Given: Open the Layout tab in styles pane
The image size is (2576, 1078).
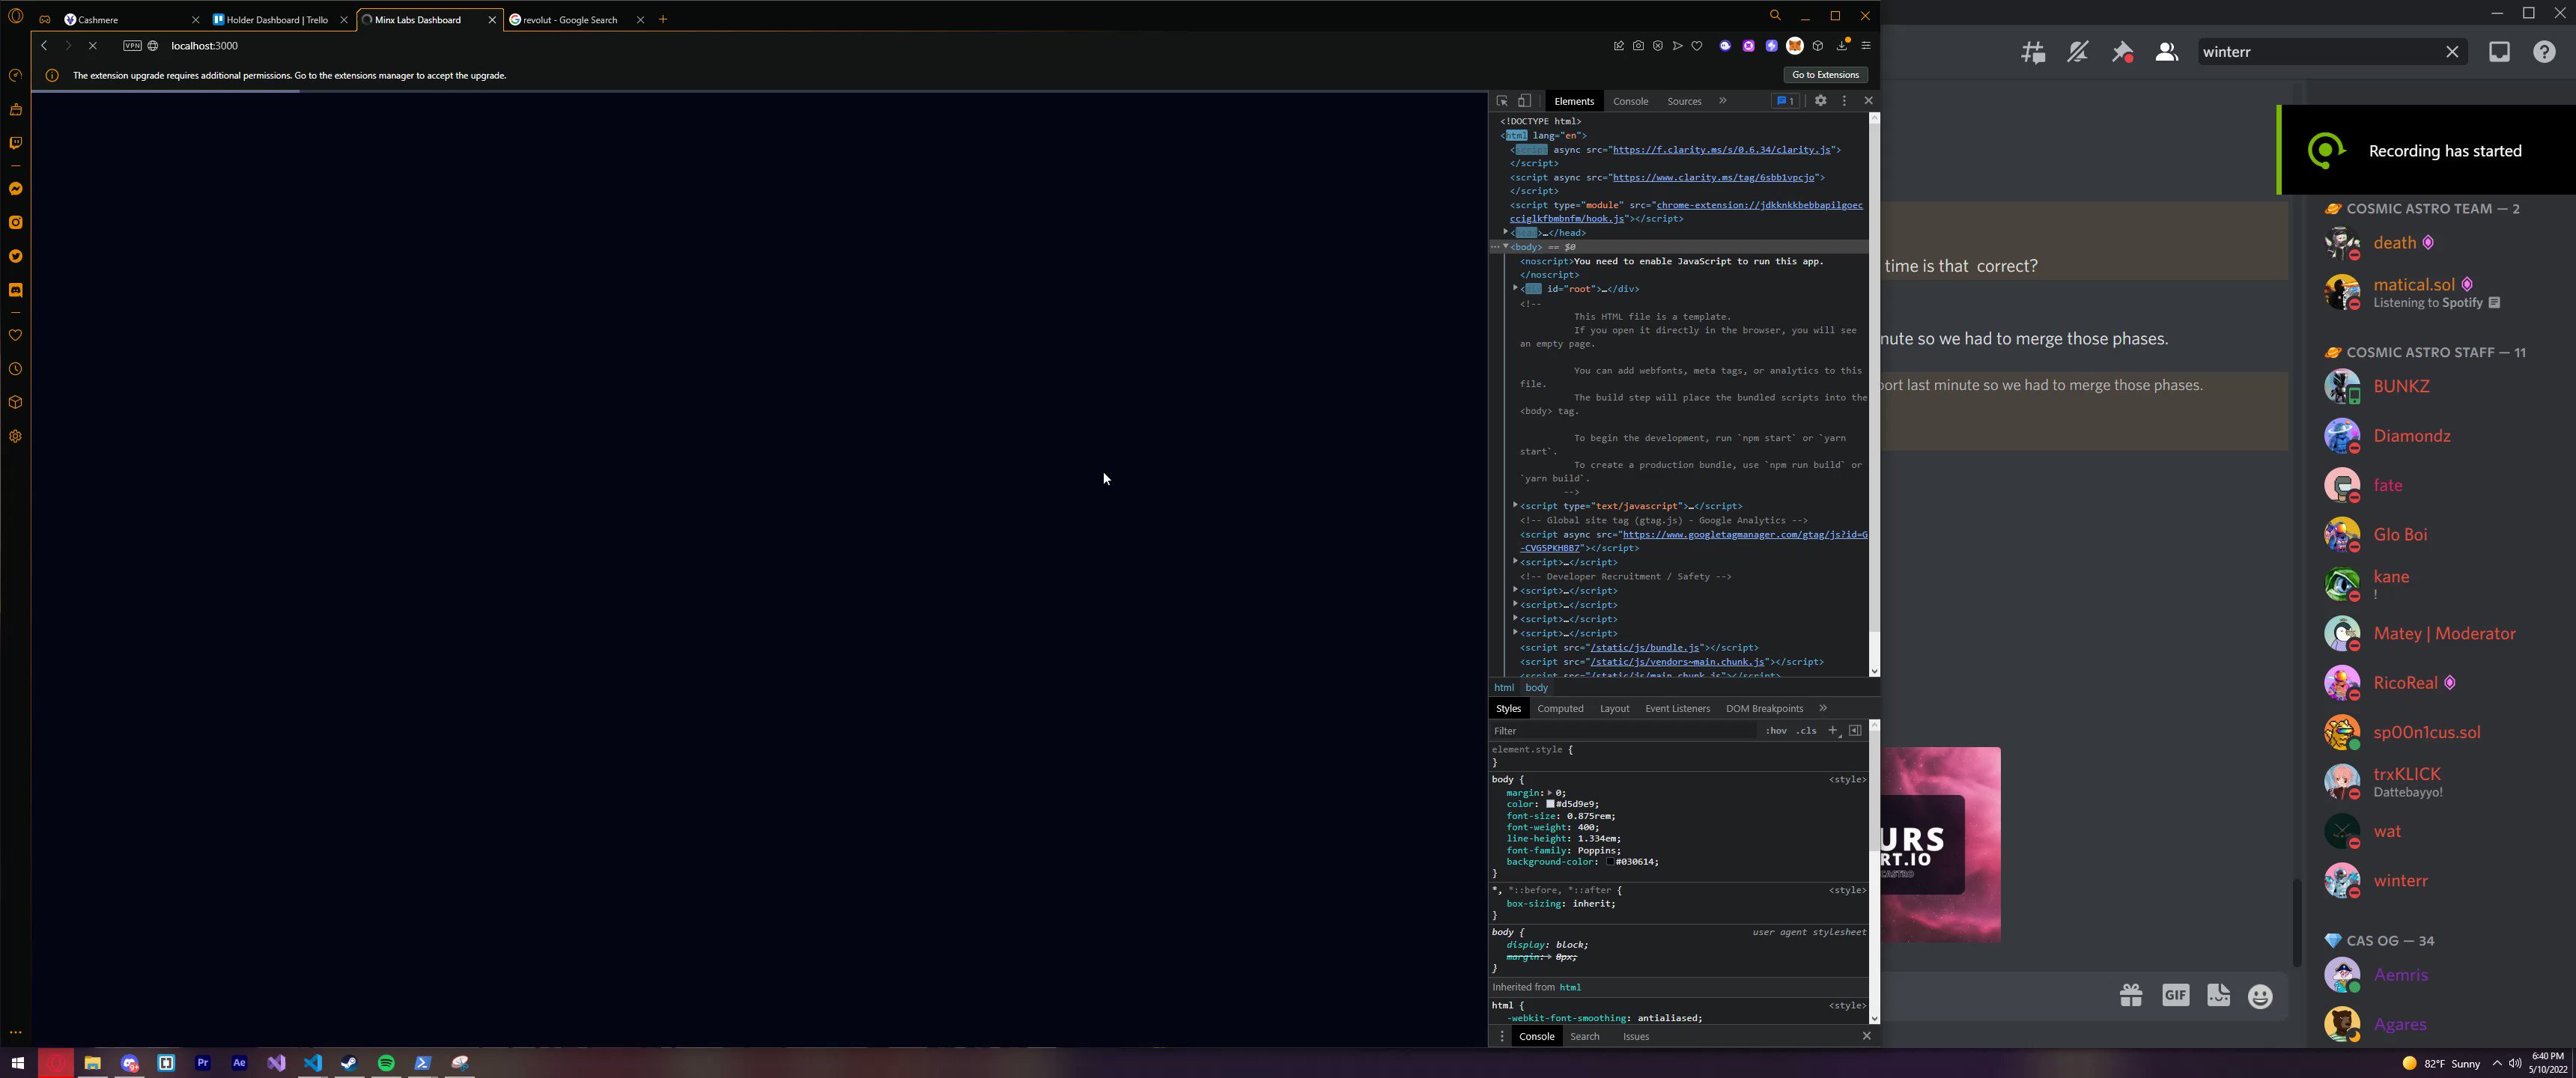Looking at the screenshot, I should click(x=1614, y=709).
